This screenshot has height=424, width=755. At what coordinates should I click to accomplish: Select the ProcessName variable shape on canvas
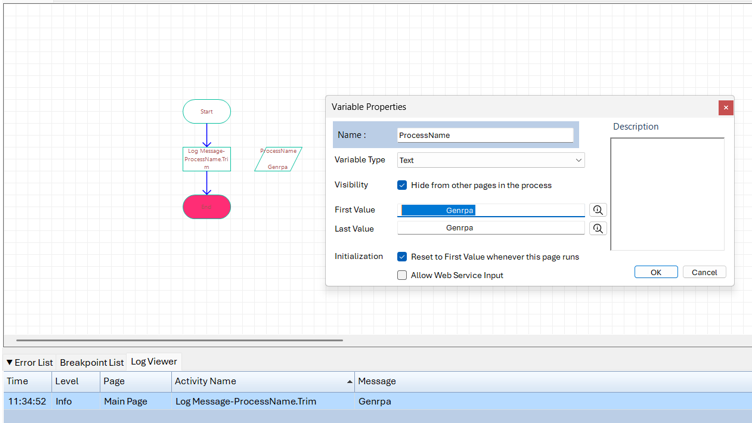tap(278, 159)
